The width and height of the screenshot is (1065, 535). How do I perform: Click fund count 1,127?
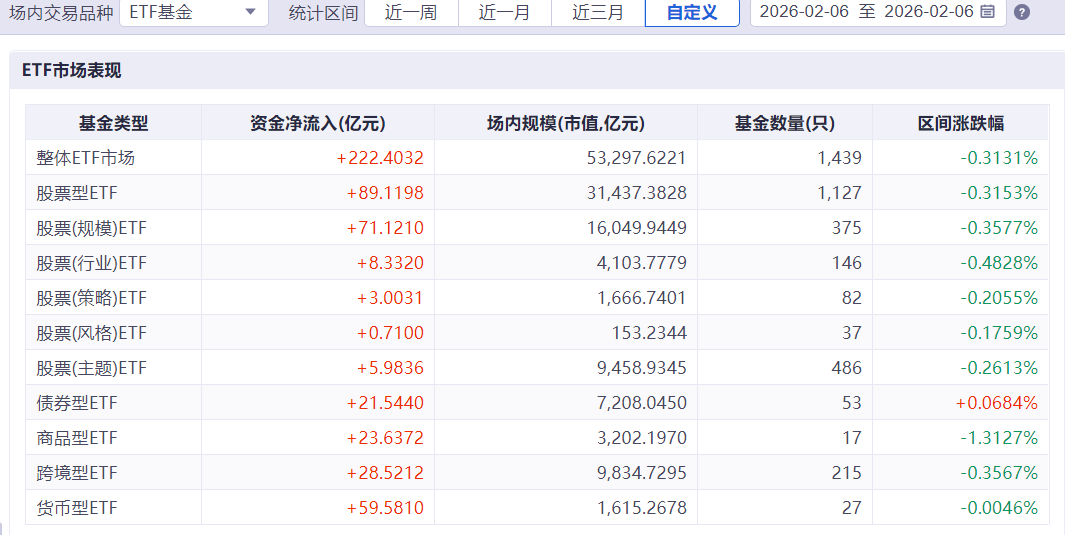click(x=840, y=193)
